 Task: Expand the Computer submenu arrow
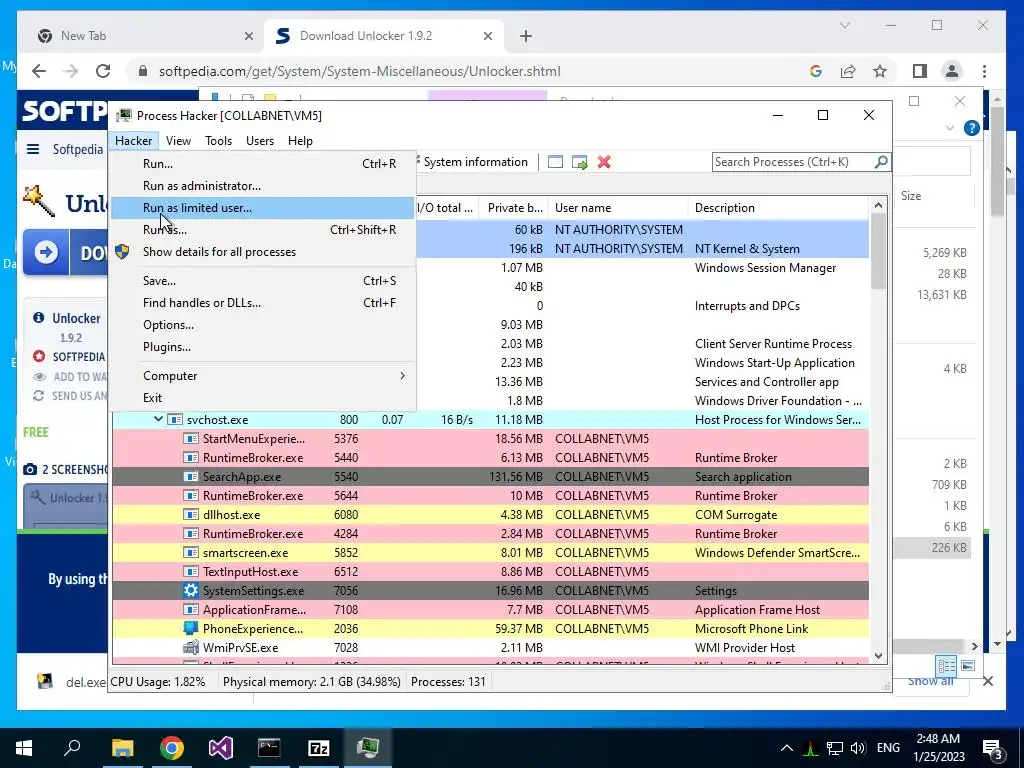[x=402, y=376]
